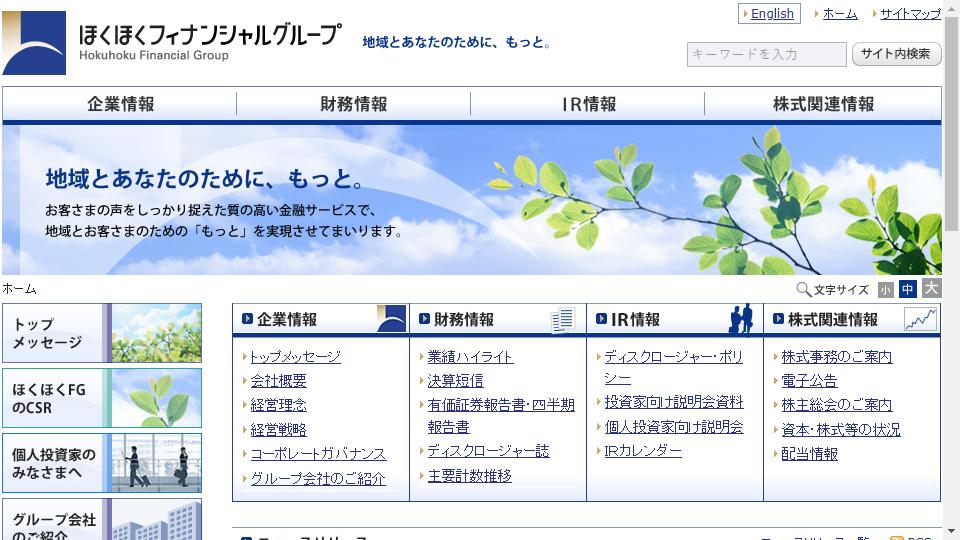This screenshot has width=960, height=540.
Task: Open the サイトマップ link
Action: [x=910, y=13]
